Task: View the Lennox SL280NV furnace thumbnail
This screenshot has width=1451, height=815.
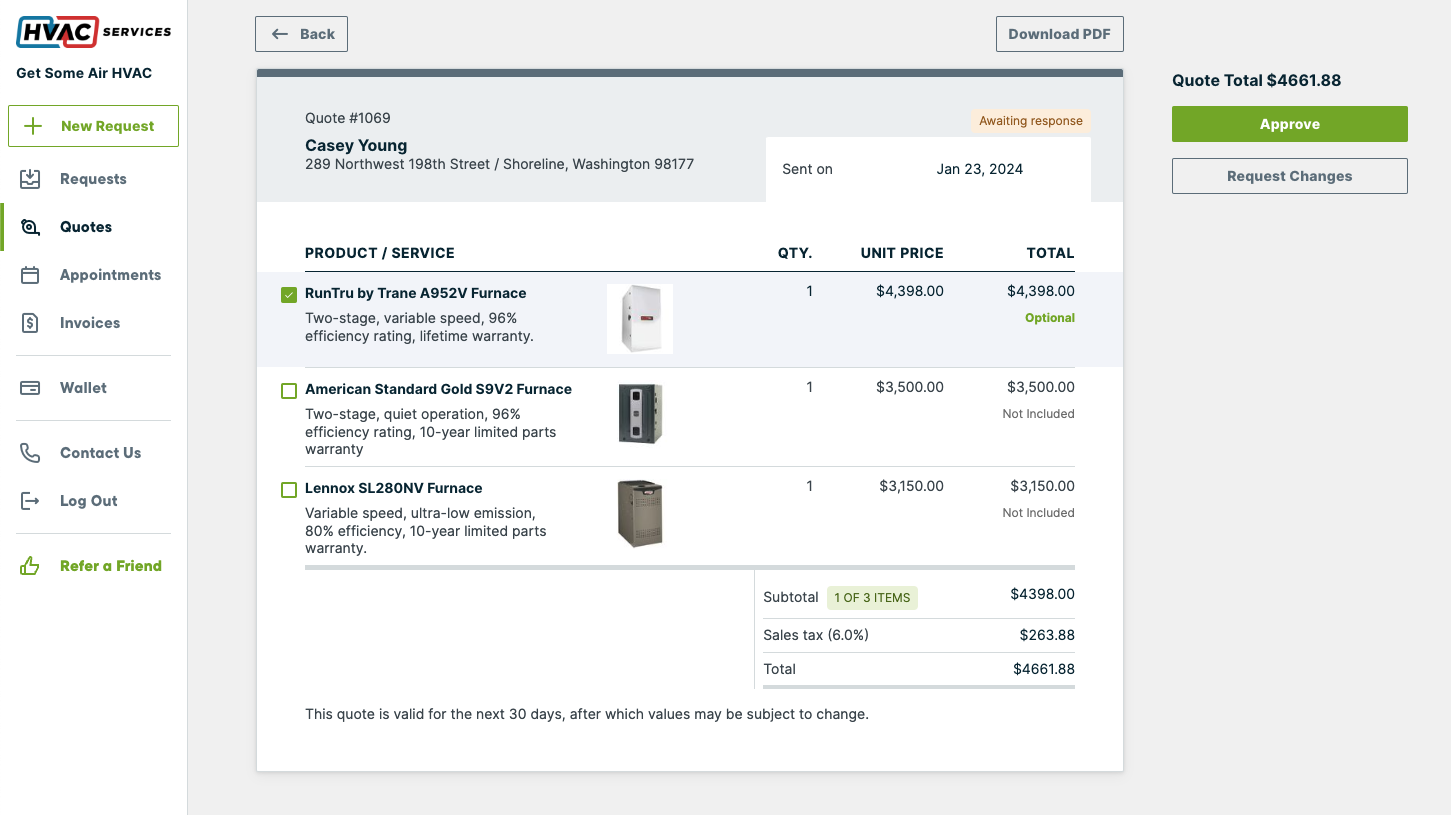Action: 640,514
